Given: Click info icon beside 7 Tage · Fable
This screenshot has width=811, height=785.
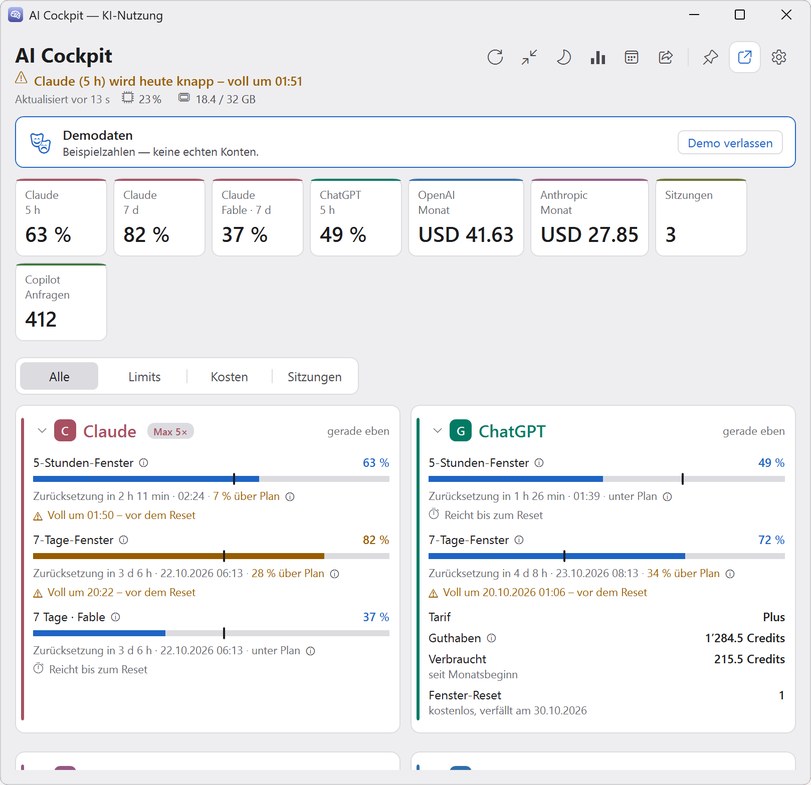Looking at the screenshot, I should [116, 617].
